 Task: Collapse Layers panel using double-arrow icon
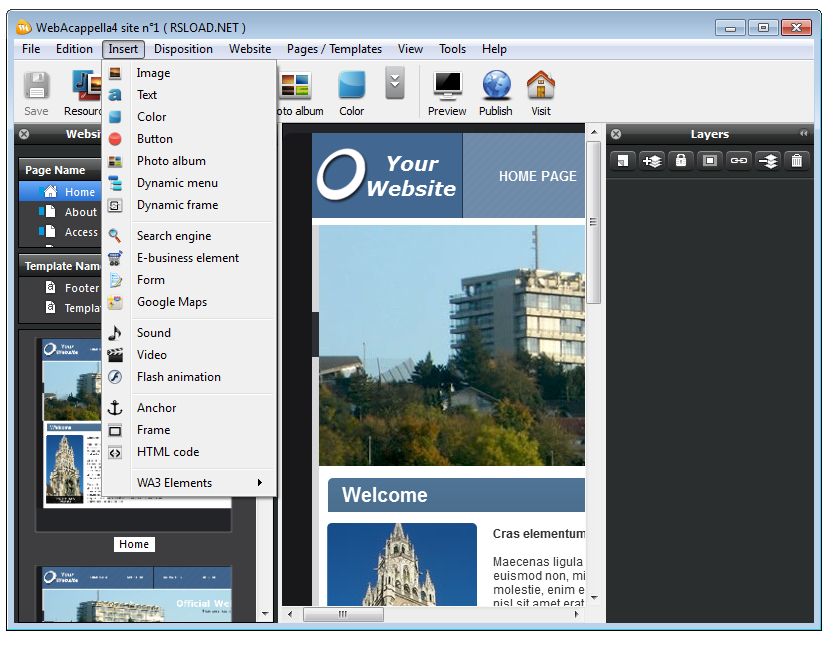coord(803,133)
